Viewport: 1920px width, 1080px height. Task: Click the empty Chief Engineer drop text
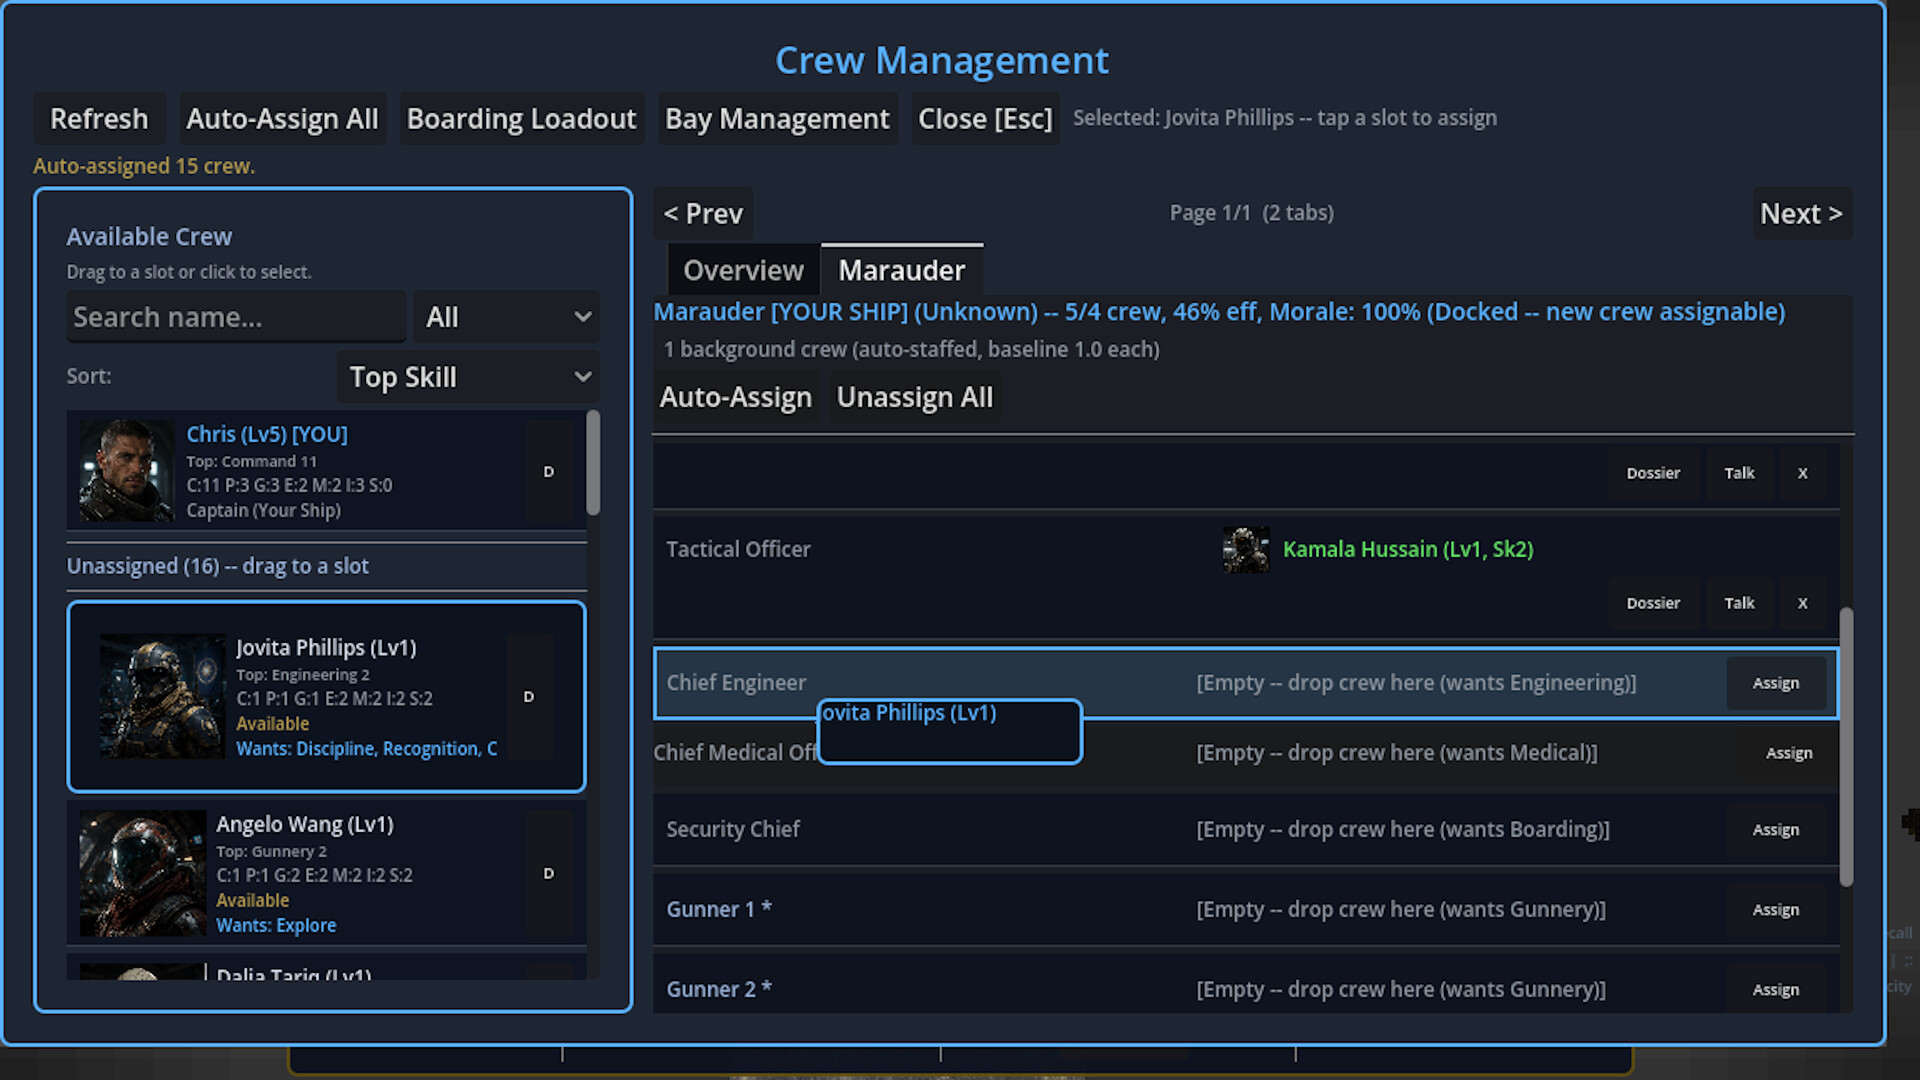coord(1416,683)
